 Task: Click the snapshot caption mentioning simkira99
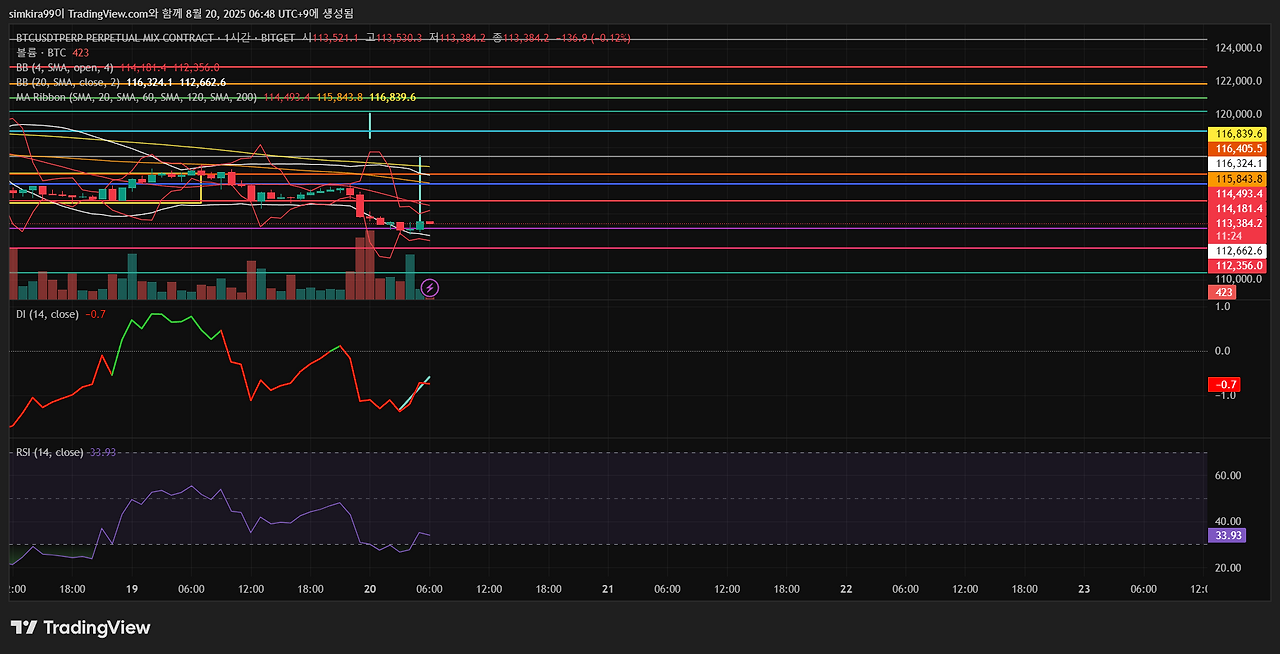pos(181,13)
